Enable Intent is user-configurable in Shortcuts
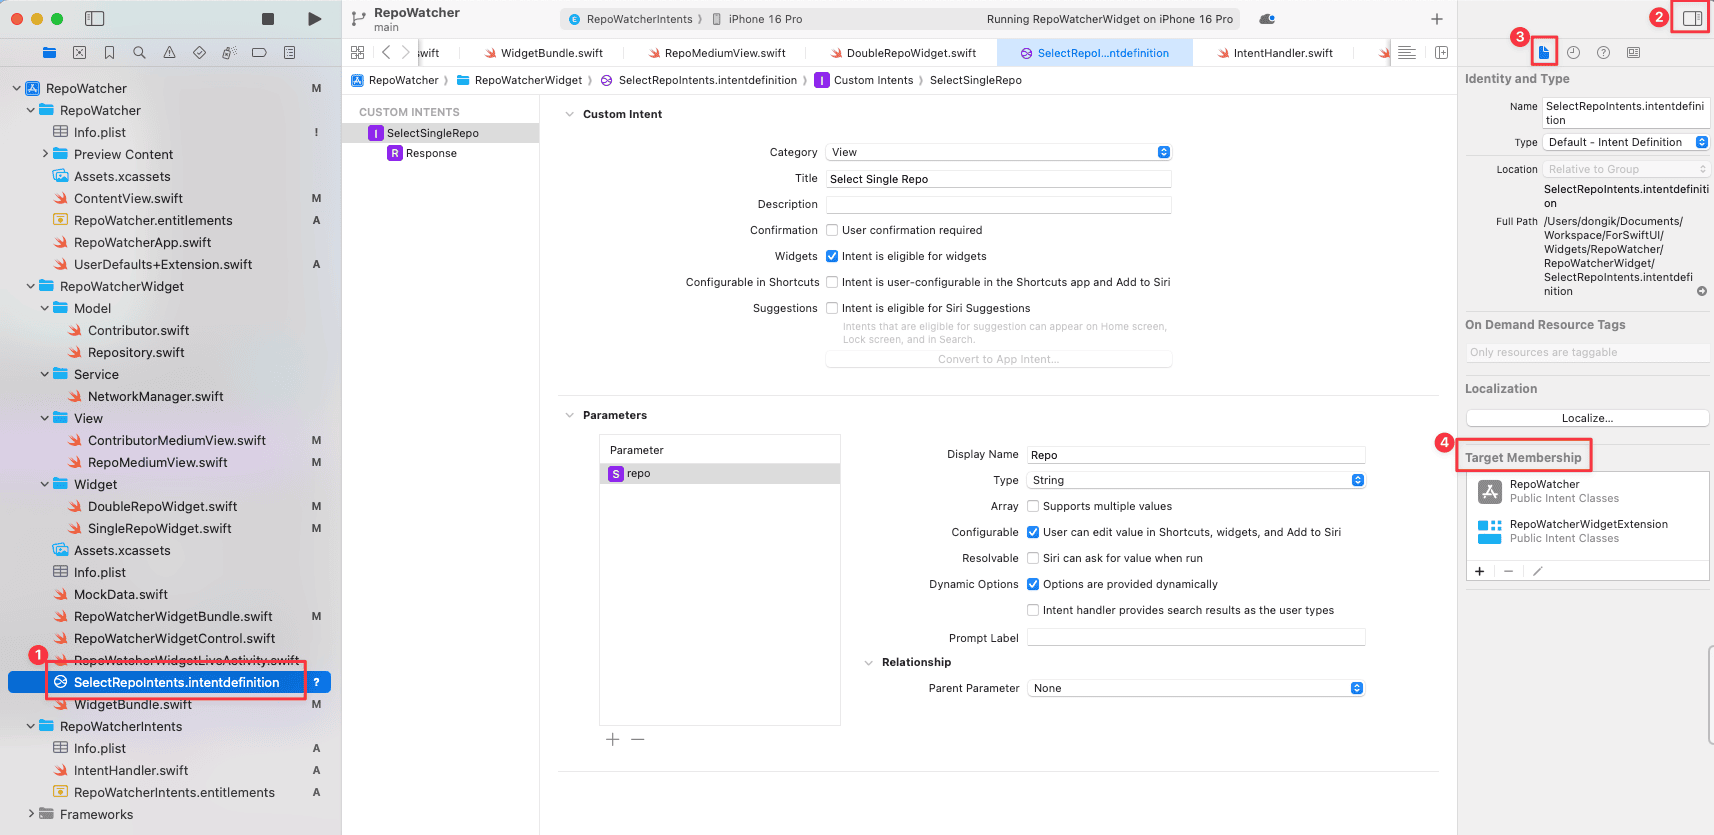The width and height of the screenshot is (1714, 835). 832,282
